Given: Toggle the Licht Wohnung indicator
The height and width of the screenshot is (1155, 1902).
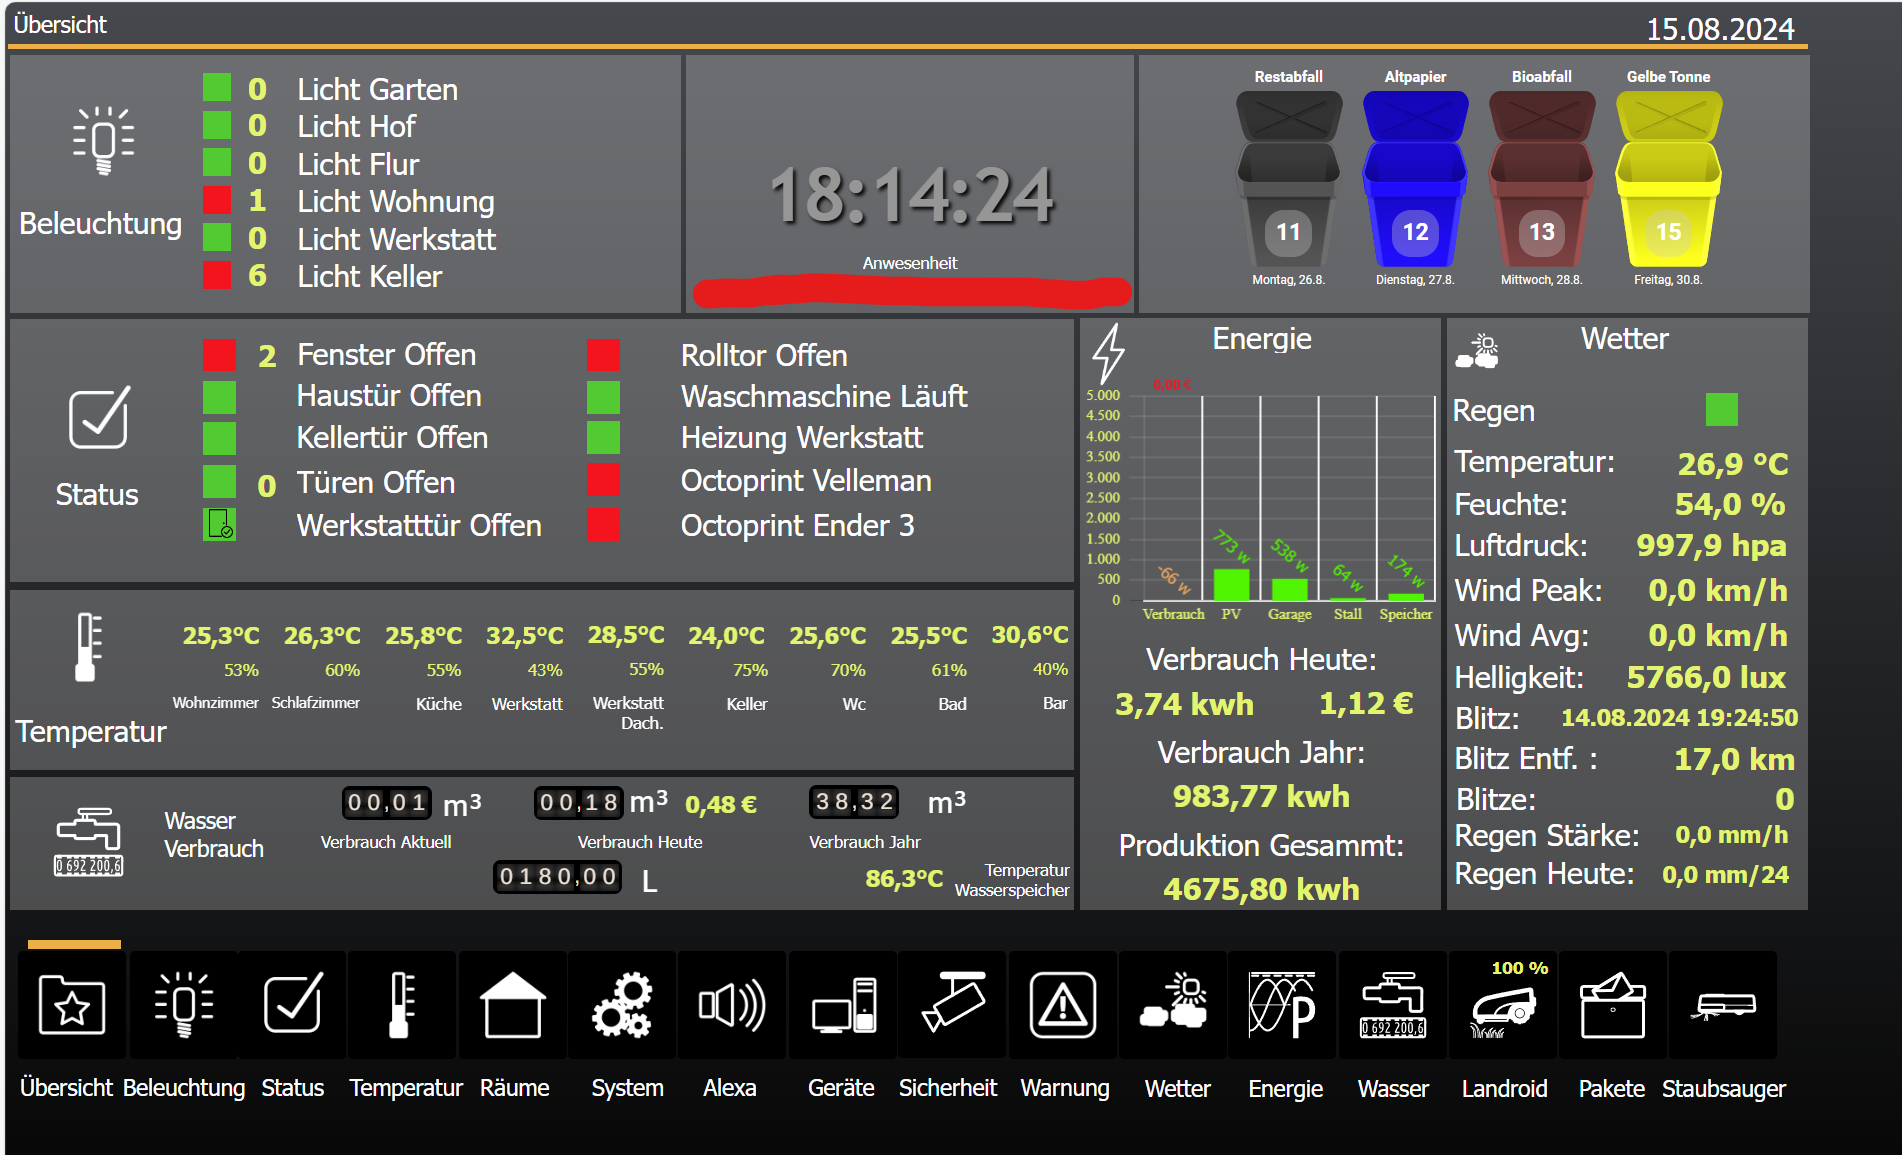Looking at the screenshot, I should pos(217,201).
